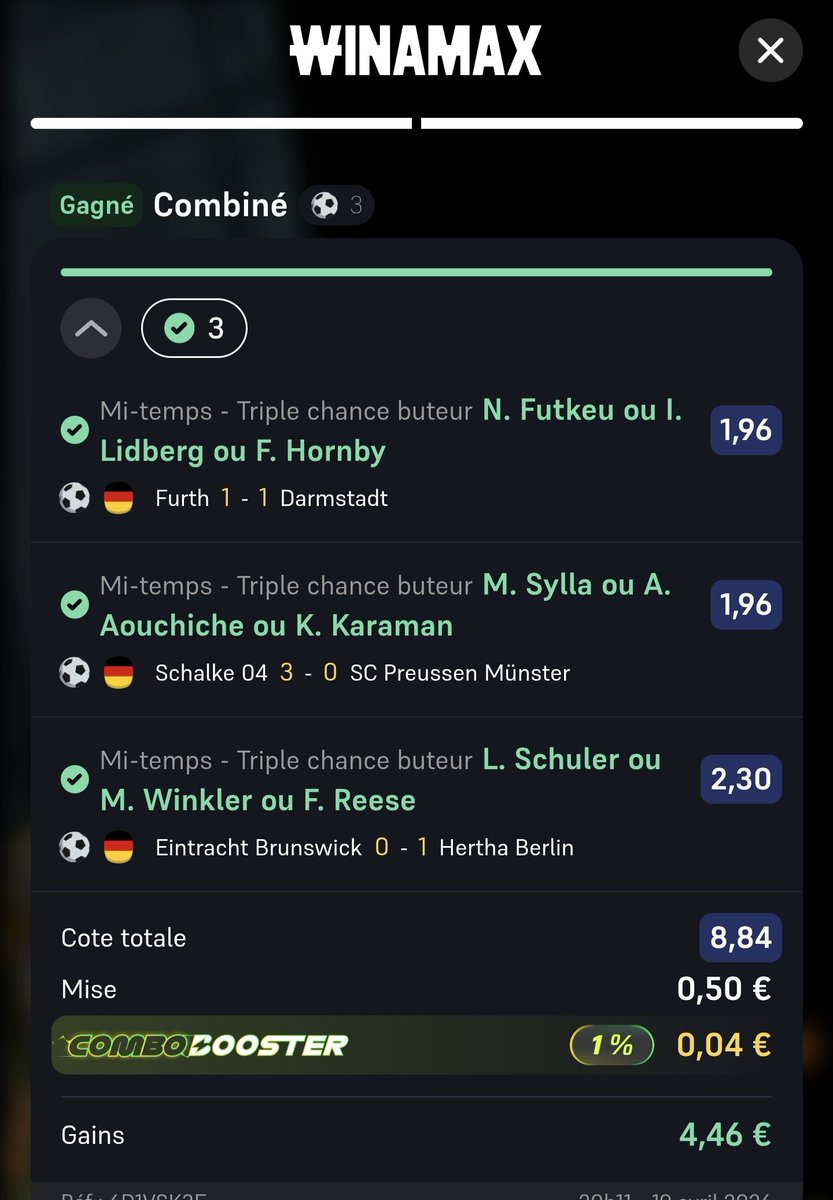Image resolution: width=833 pixels, height=1200 pixels.
Task: Collapse the bet details chevron
Action: coord(91,328)
